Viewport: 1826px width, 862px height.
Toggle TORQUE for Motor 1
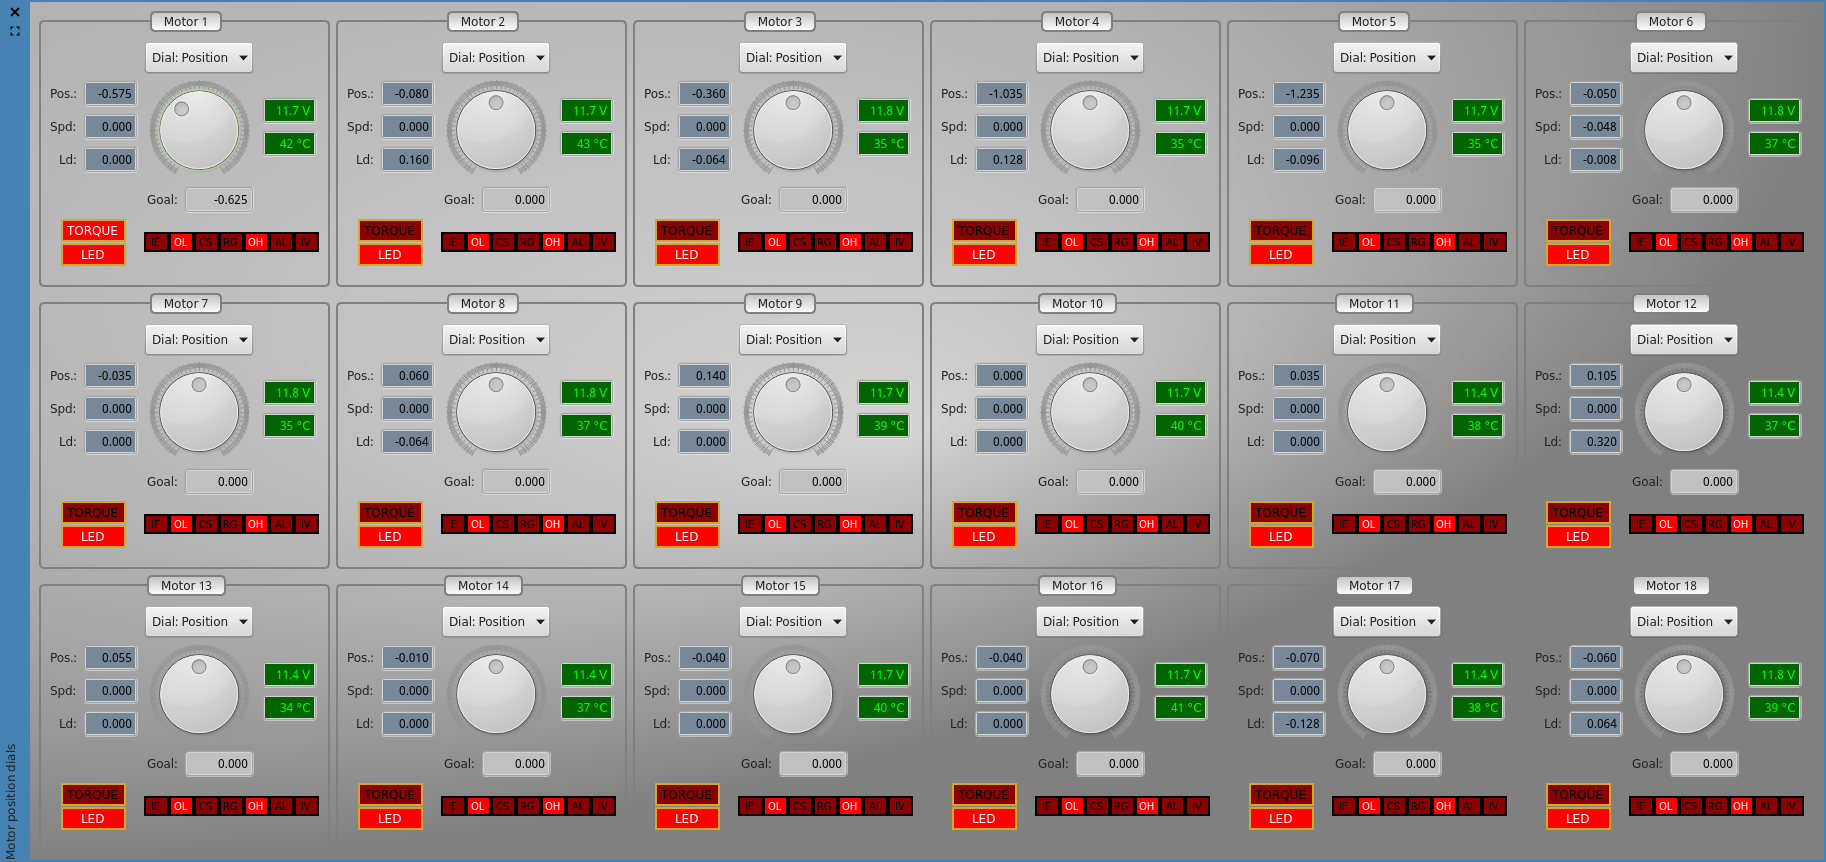coord(93,231)
